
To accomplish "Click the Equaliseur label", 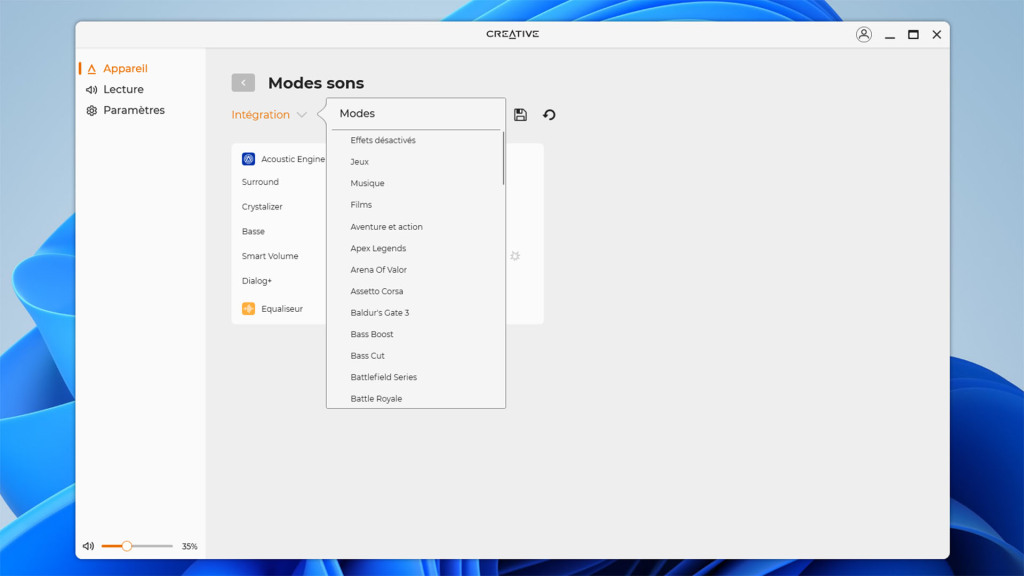I will pos(282,309).
